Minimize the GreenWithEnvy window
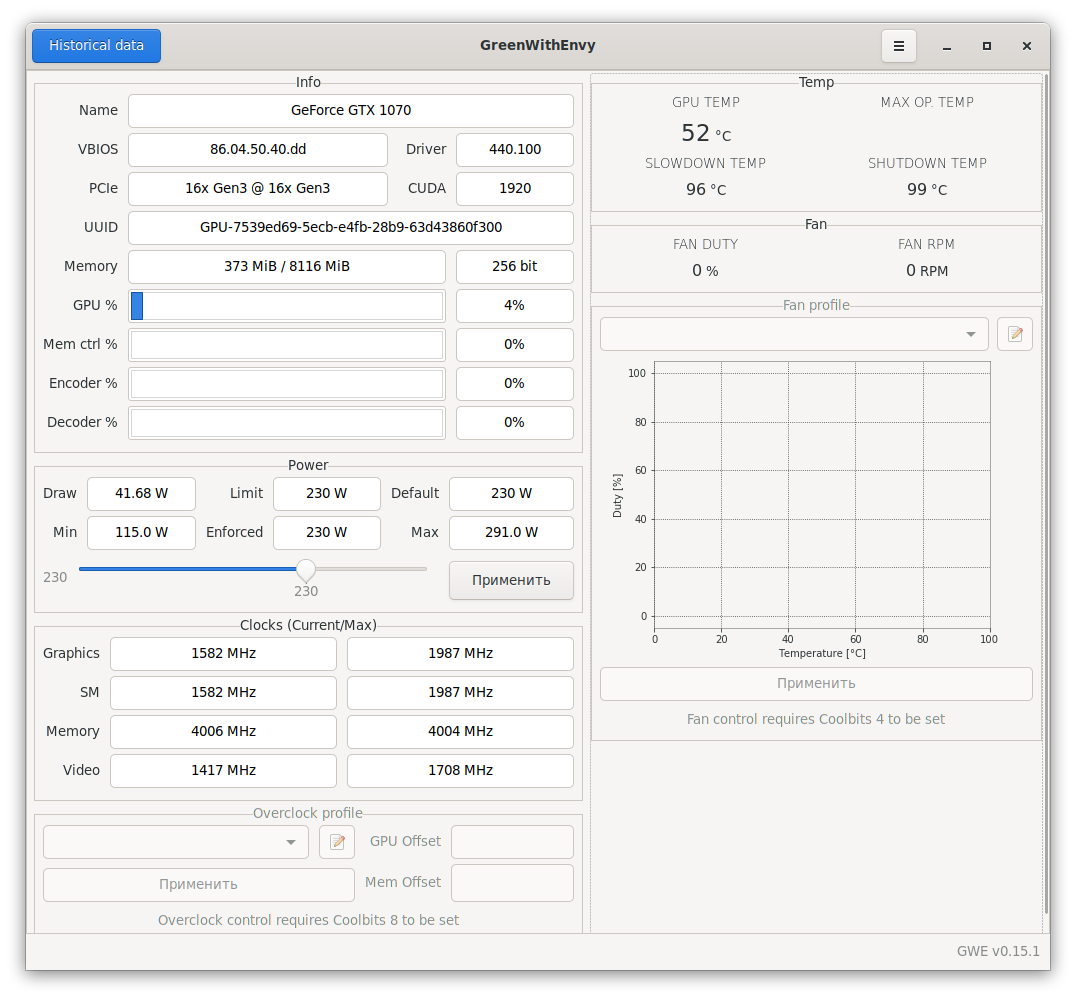This screenshot has height=999, width=1076. pos(947,46)
